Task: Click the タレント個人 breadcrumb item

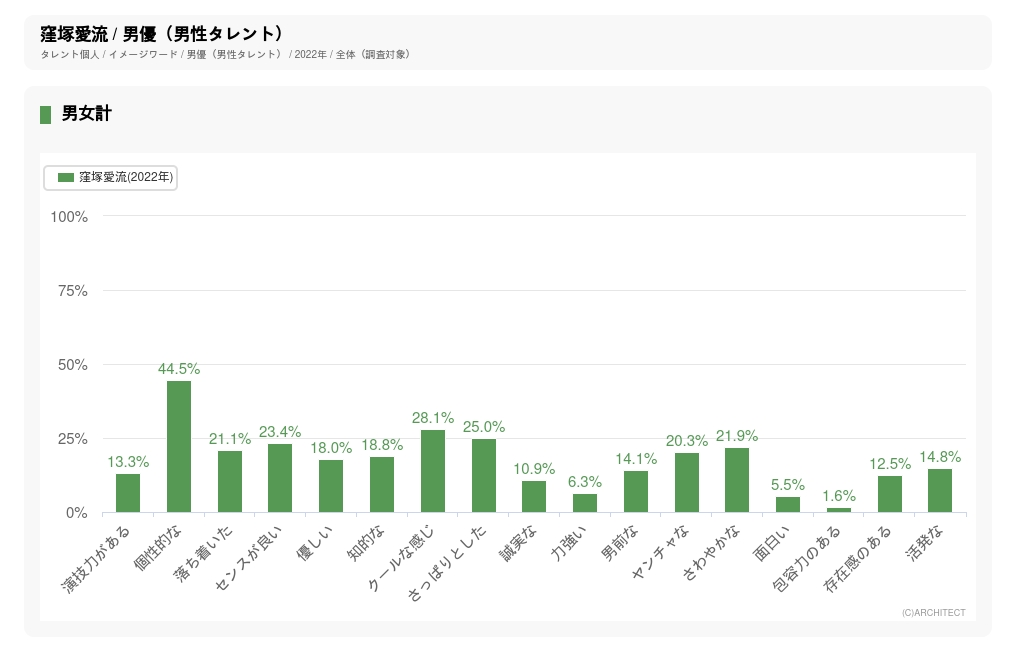Action: 70,54
